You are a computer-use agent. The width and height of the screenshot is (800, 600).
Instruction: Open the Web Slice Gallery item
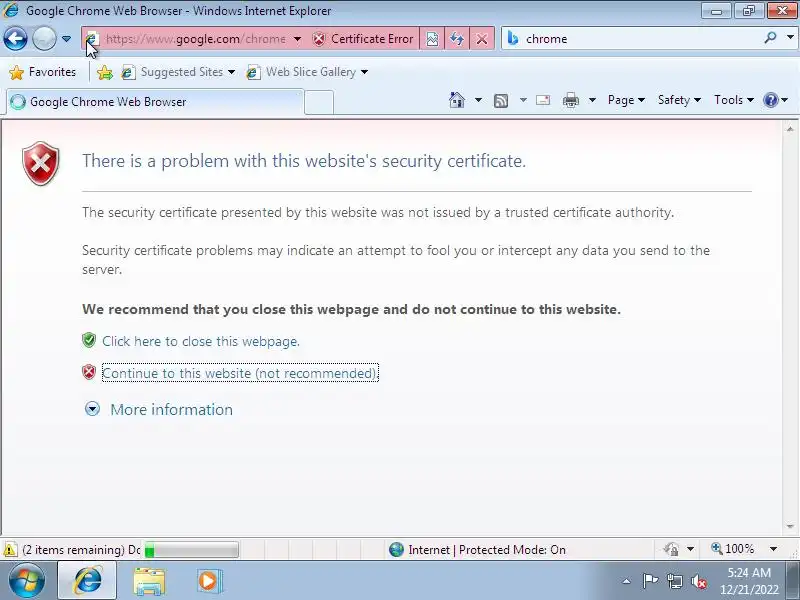(307, 72)
